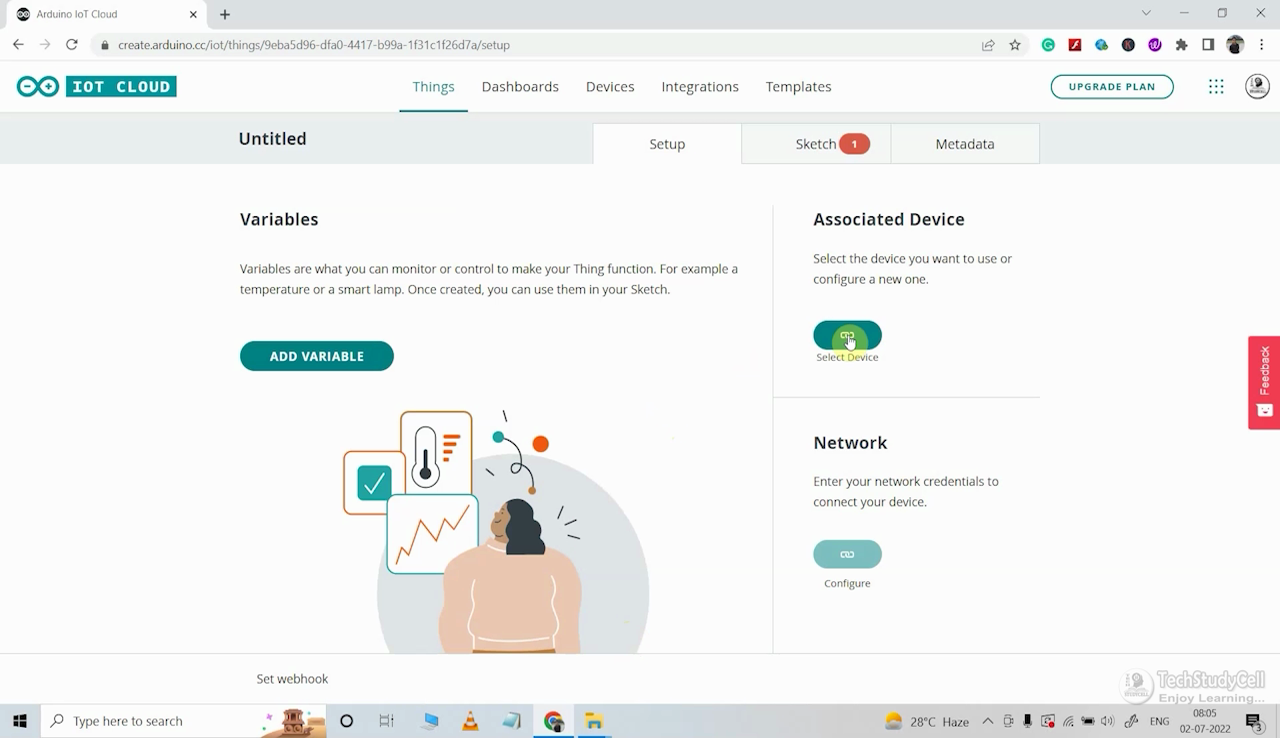Click the Untitled thing name field

pyautogui.click(x=272, y=139)
